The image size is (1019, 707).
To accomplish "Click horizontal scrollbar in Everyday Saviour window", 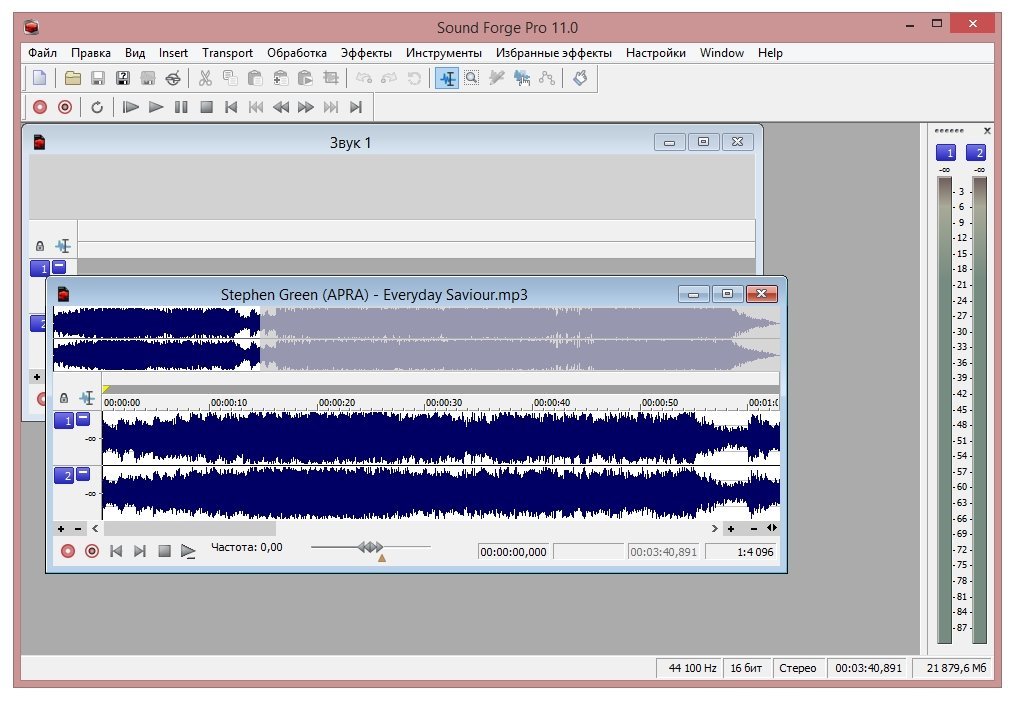I will click(x=190, y=528).
